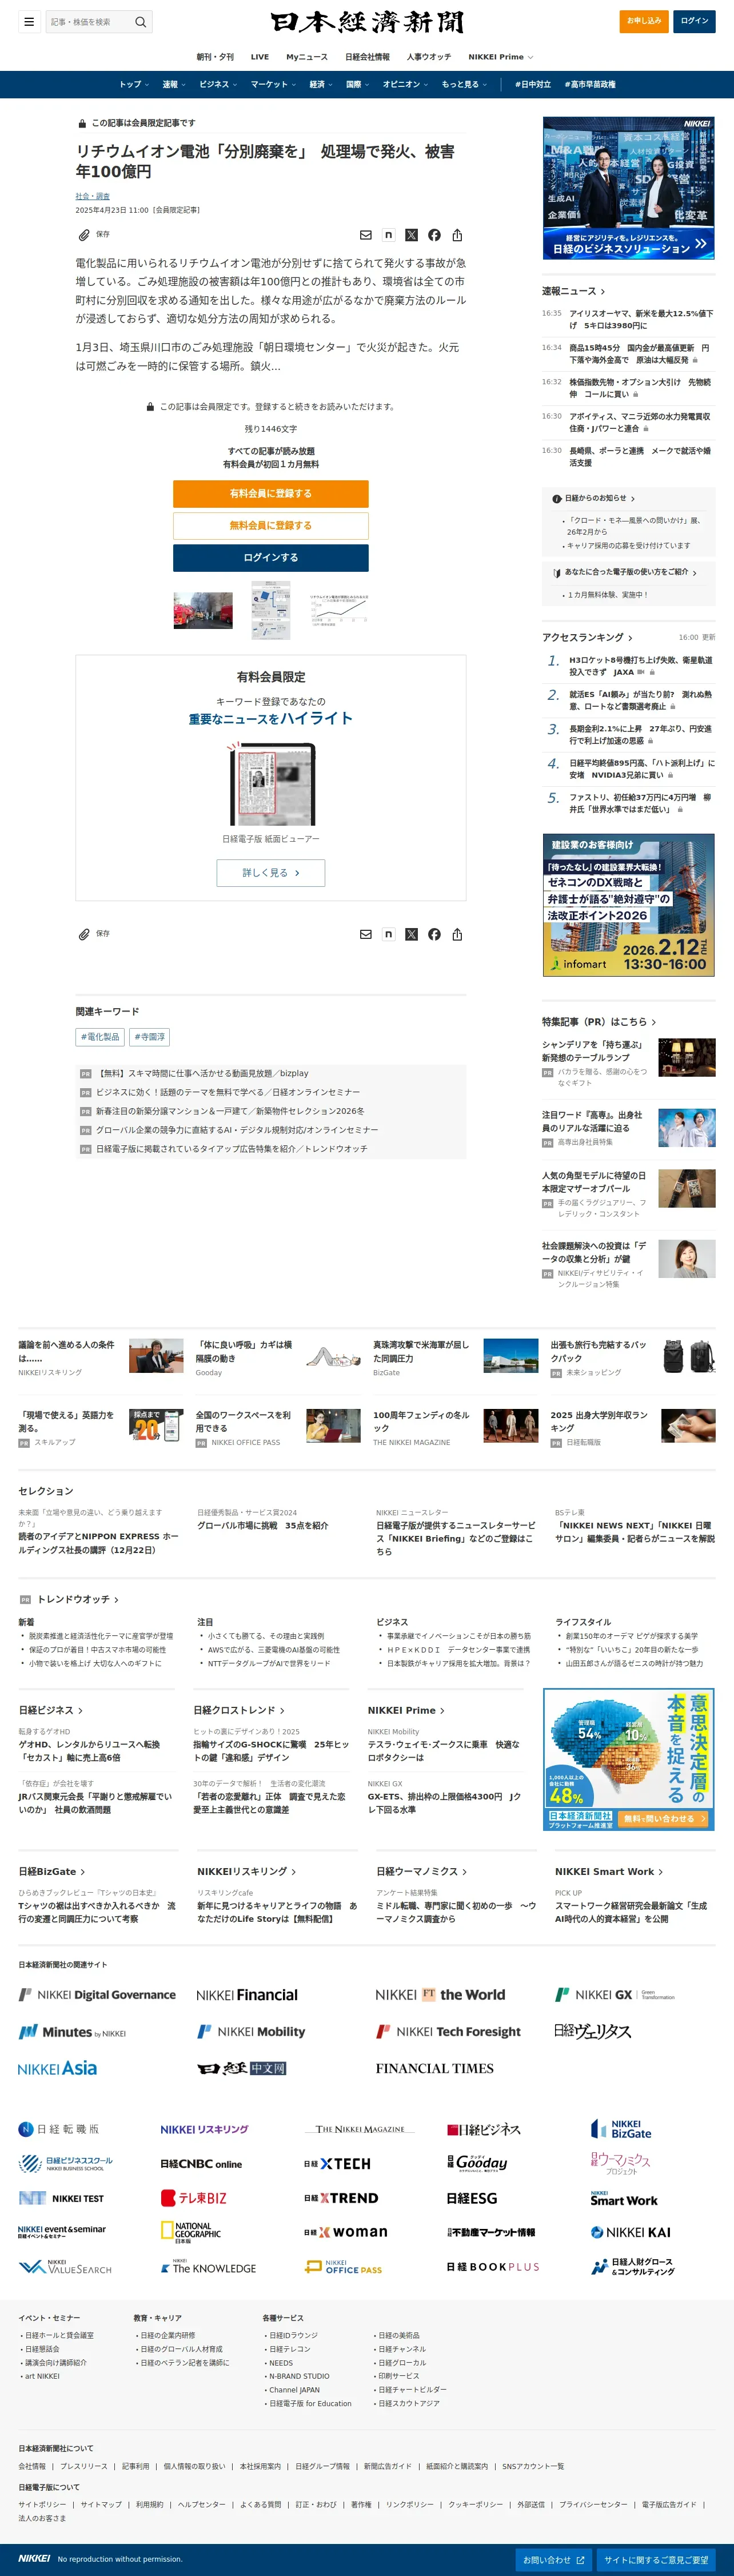This screenshot has width=734, height=2576.
Task: Open テレ東BIZ logo link
Action: tap(194, 2198)
